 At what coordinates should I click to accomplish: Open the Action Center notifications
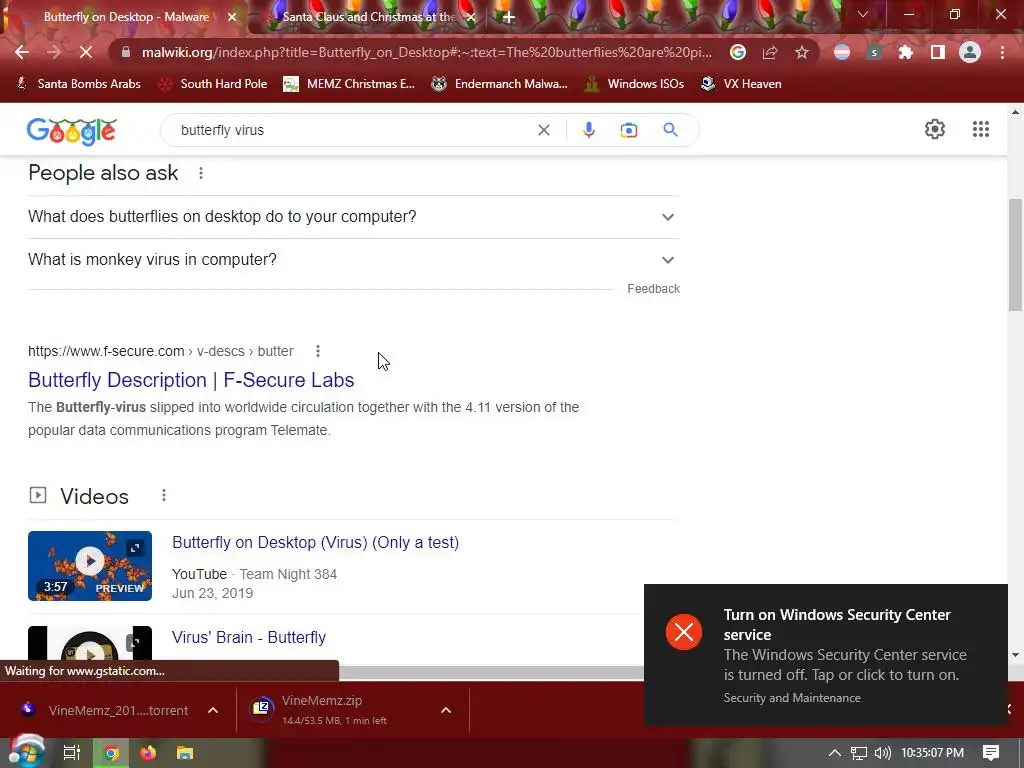(x=991, y=753)
